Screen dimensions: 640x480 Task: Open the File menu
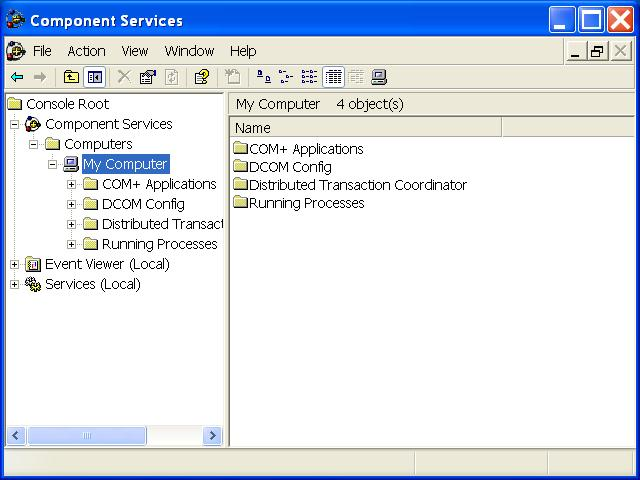(42, 51)
